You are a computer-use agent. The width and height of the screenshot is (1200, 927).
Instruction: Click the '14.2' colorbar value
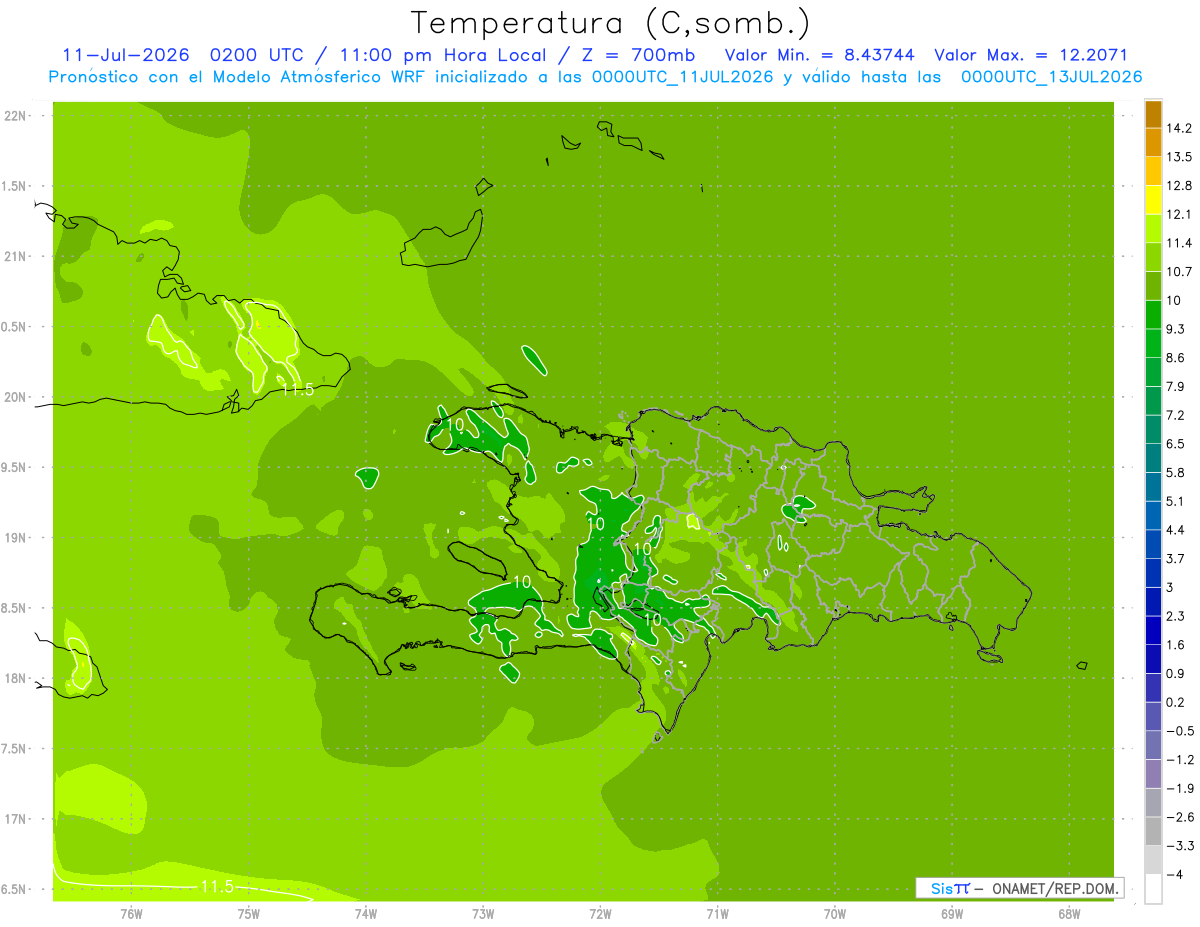point(1179,128)
